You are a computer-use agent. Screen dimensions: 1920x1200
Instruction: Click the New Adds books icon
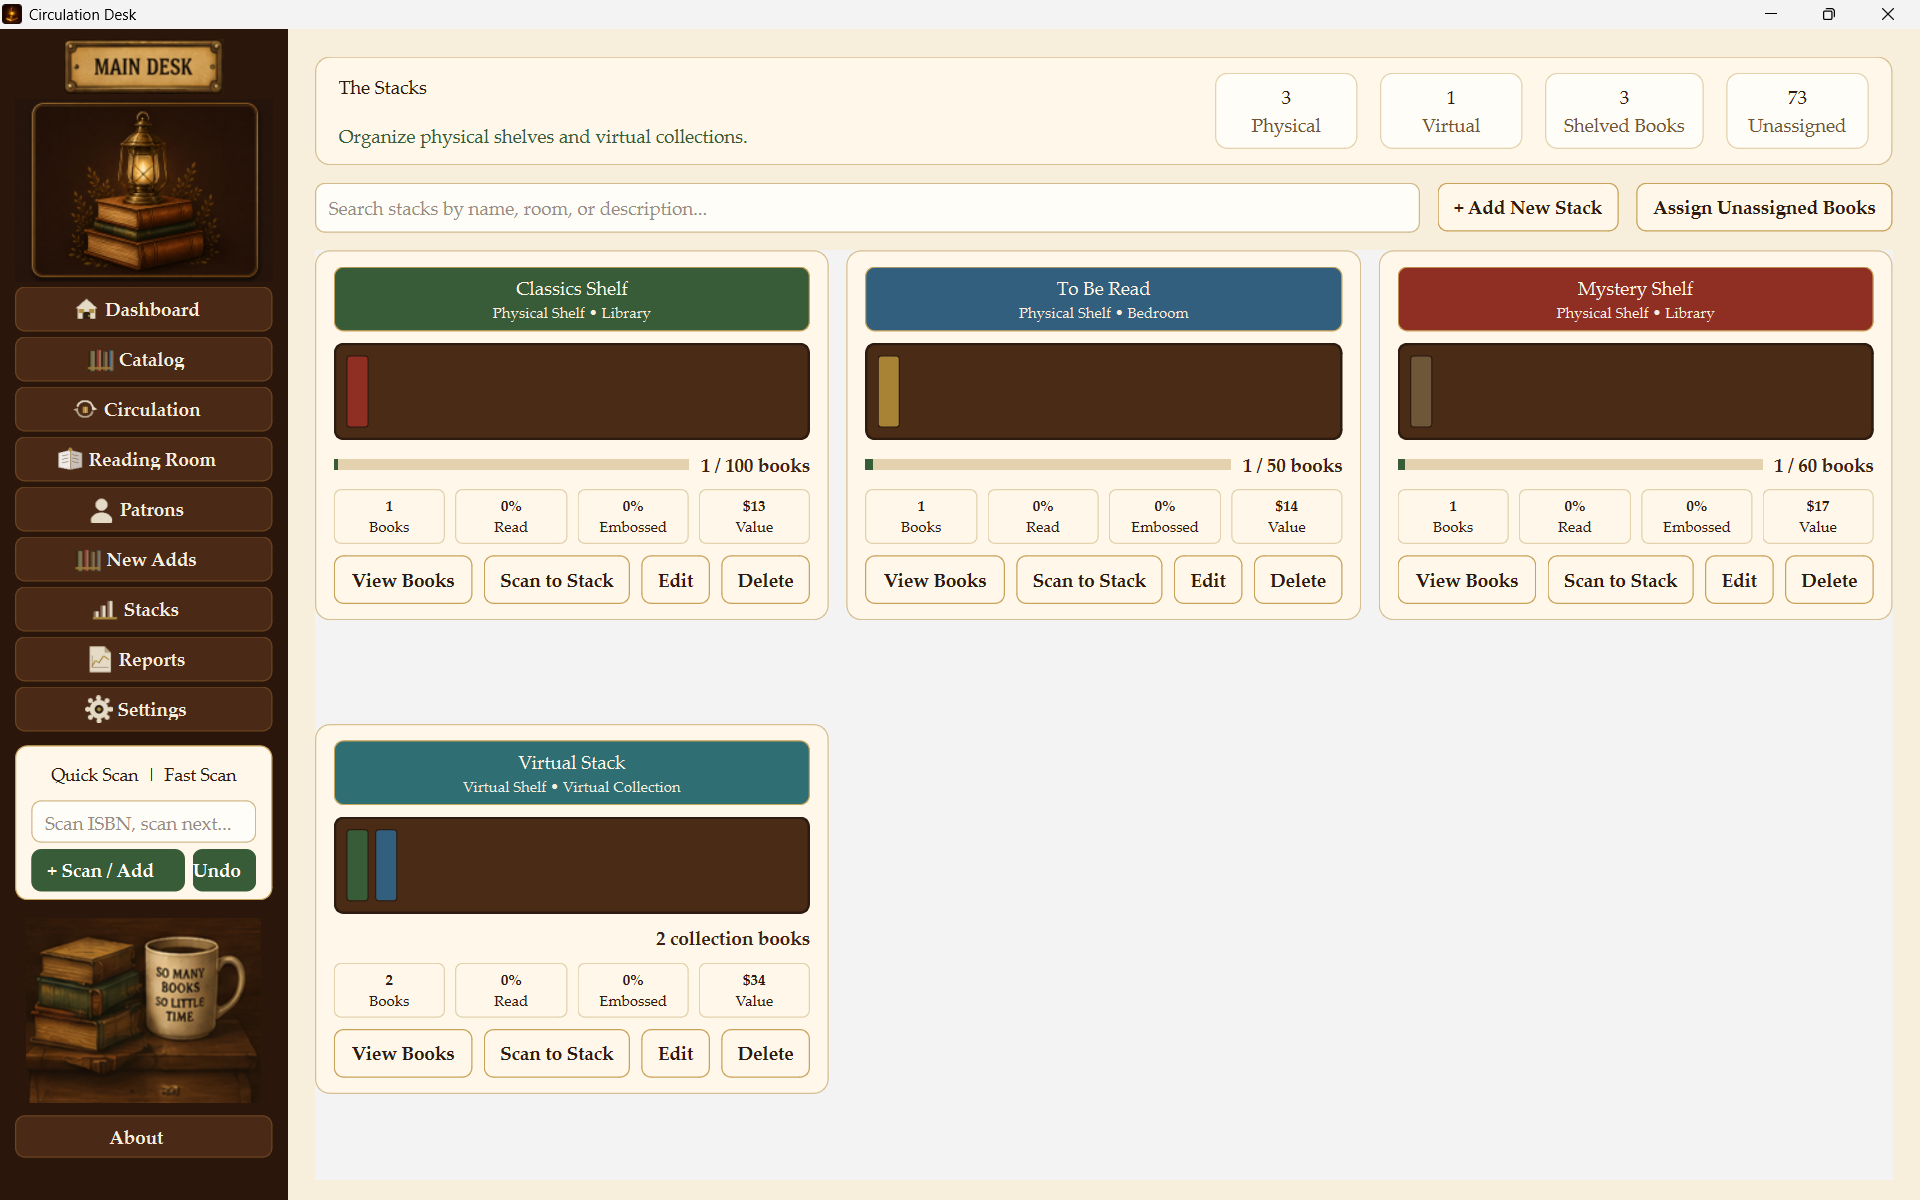(x=88, y=560)
